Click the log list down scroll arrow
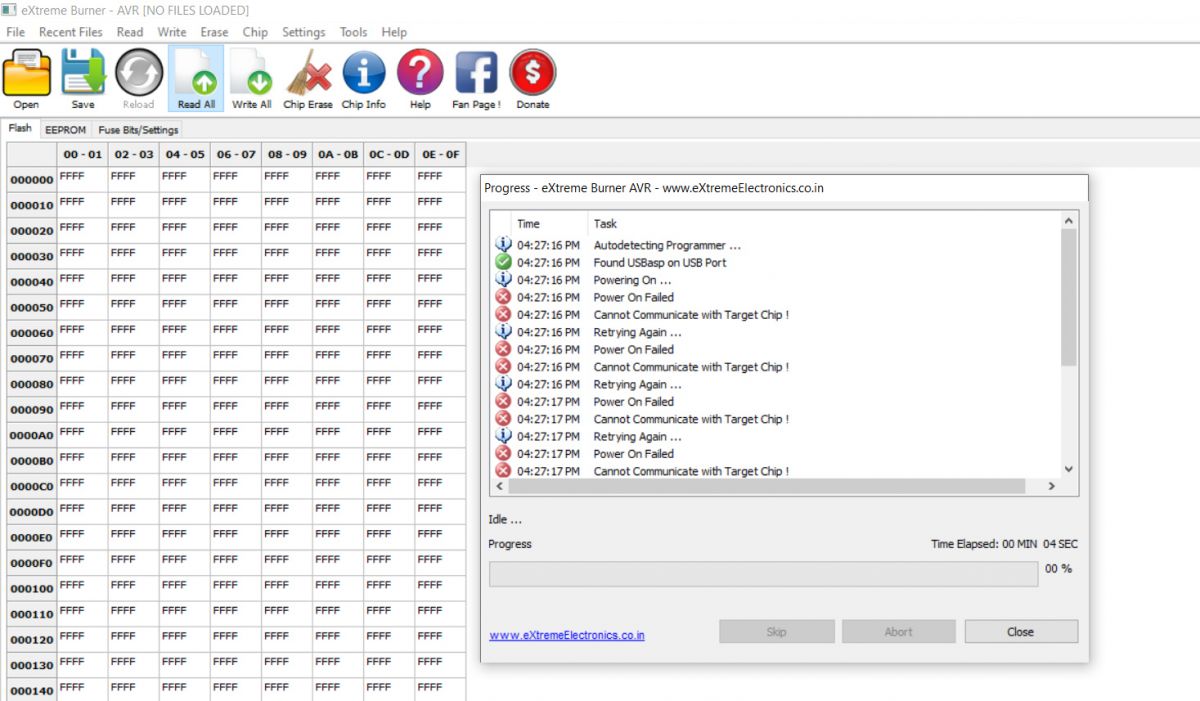1200x701 pixels. click(x=1069, y=469)
